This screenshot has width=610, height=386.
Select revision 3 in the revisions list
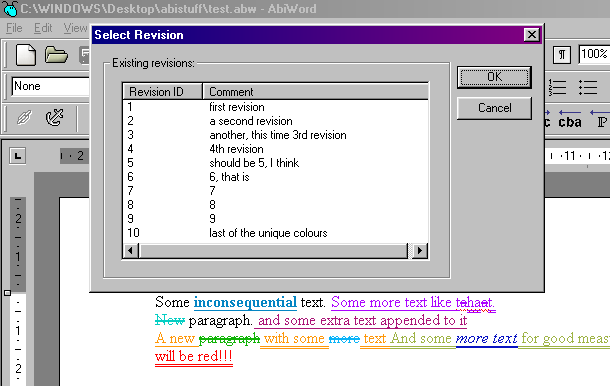275,135
